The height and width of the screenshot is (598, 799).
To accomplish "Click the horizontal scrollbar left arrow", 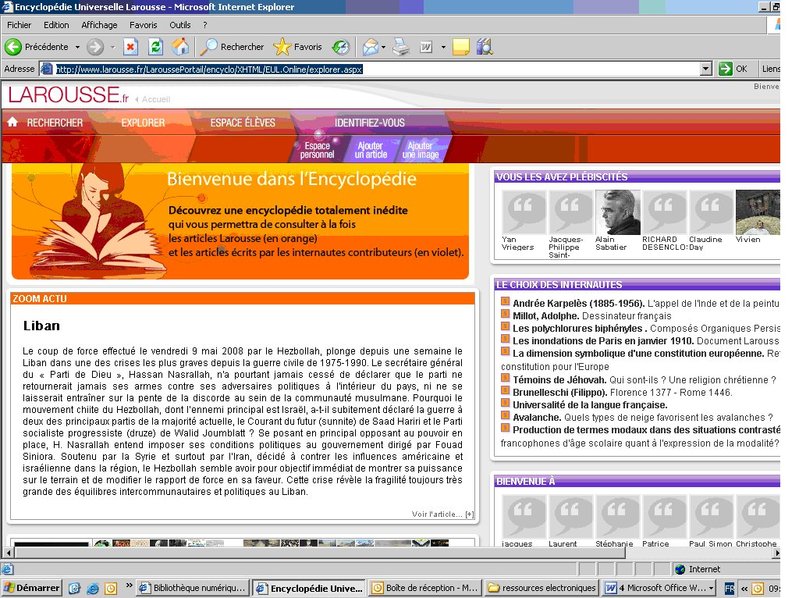I will [x=8, y=553].
